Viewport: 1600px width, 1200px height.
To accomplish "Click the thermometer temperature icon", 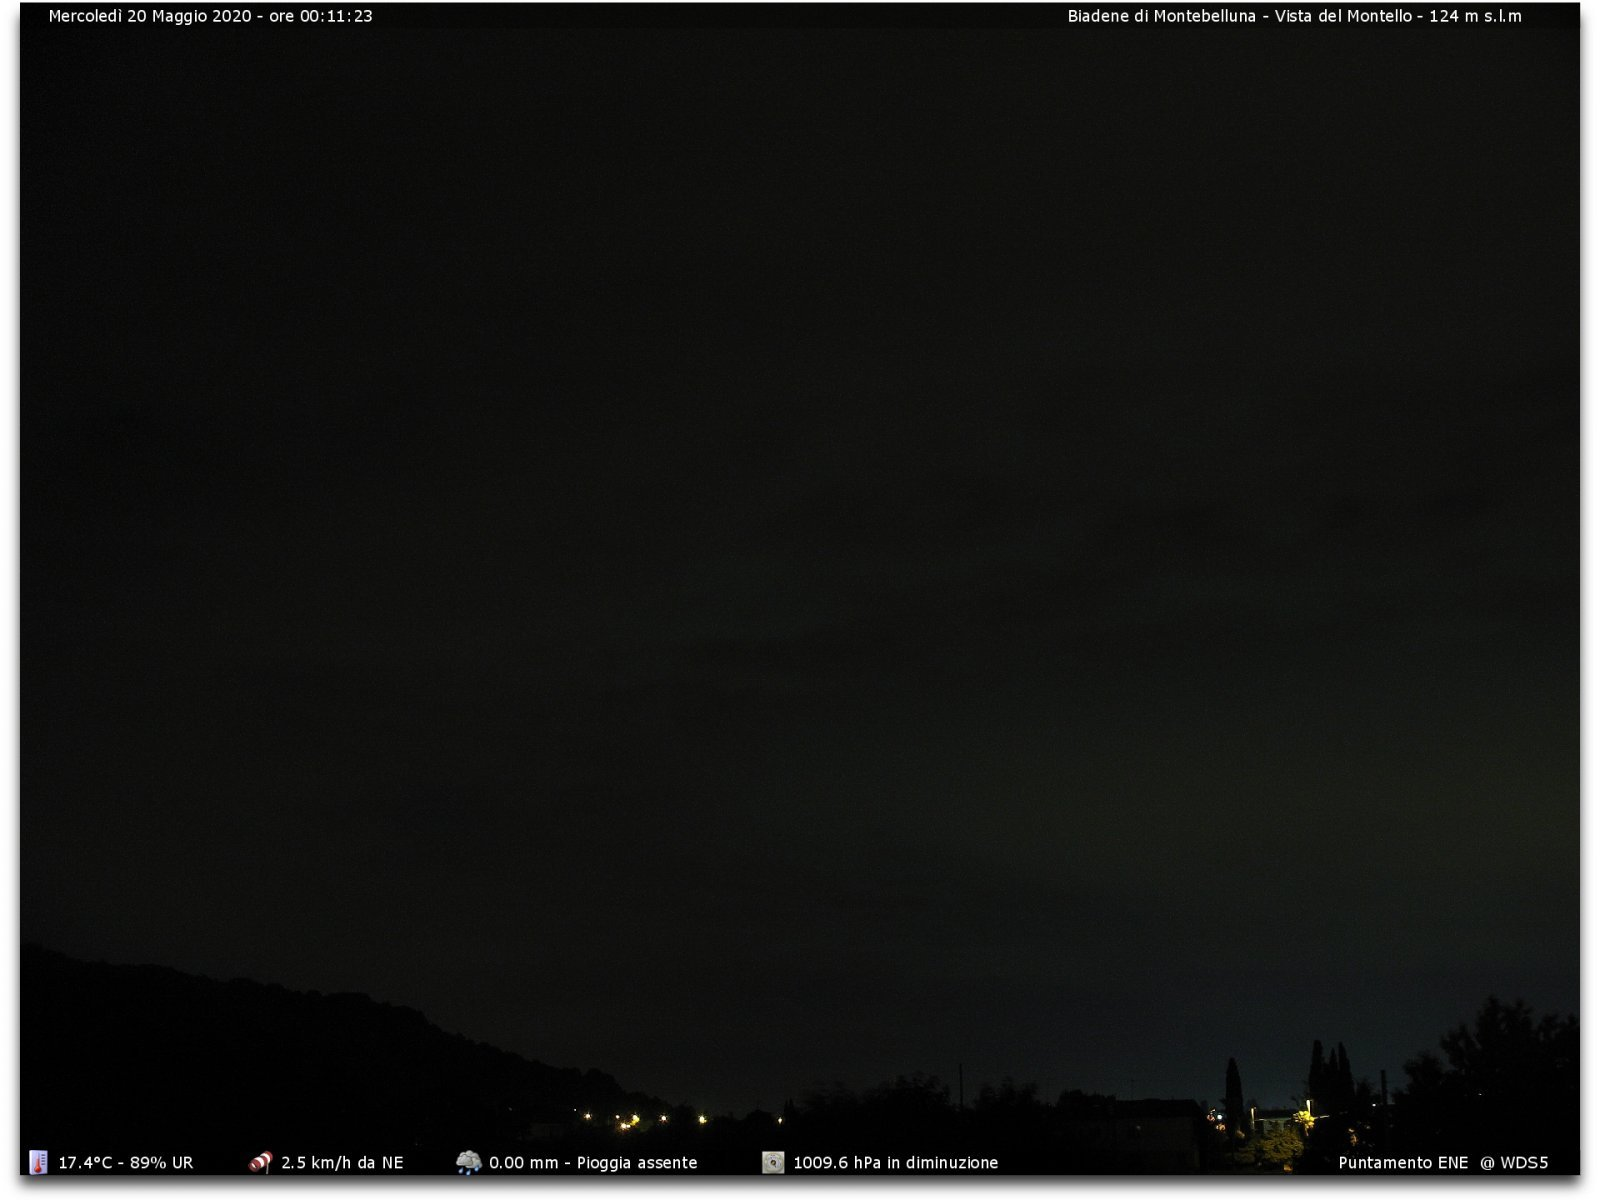I will [38, 1162].
